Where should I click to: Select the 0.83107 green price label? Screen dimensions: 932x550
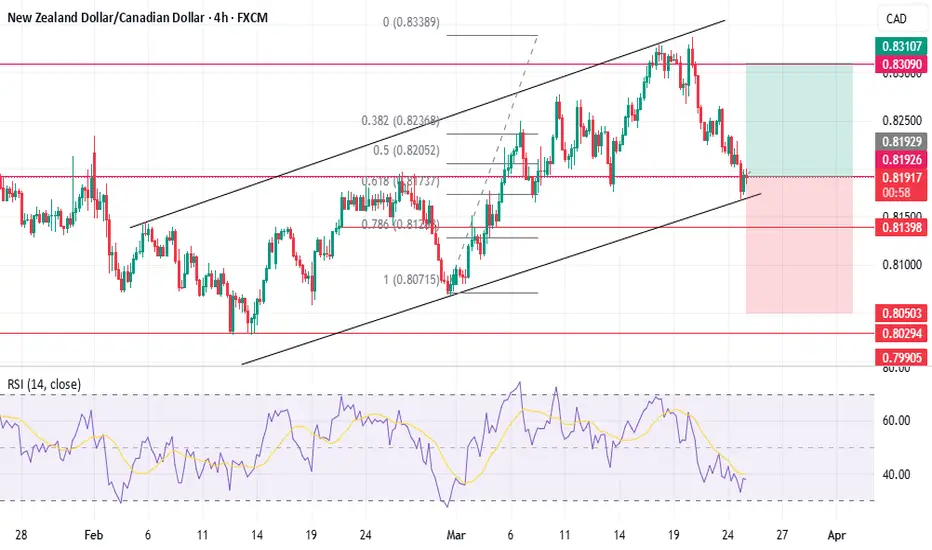pyautogui.click(x=901, y=46)
